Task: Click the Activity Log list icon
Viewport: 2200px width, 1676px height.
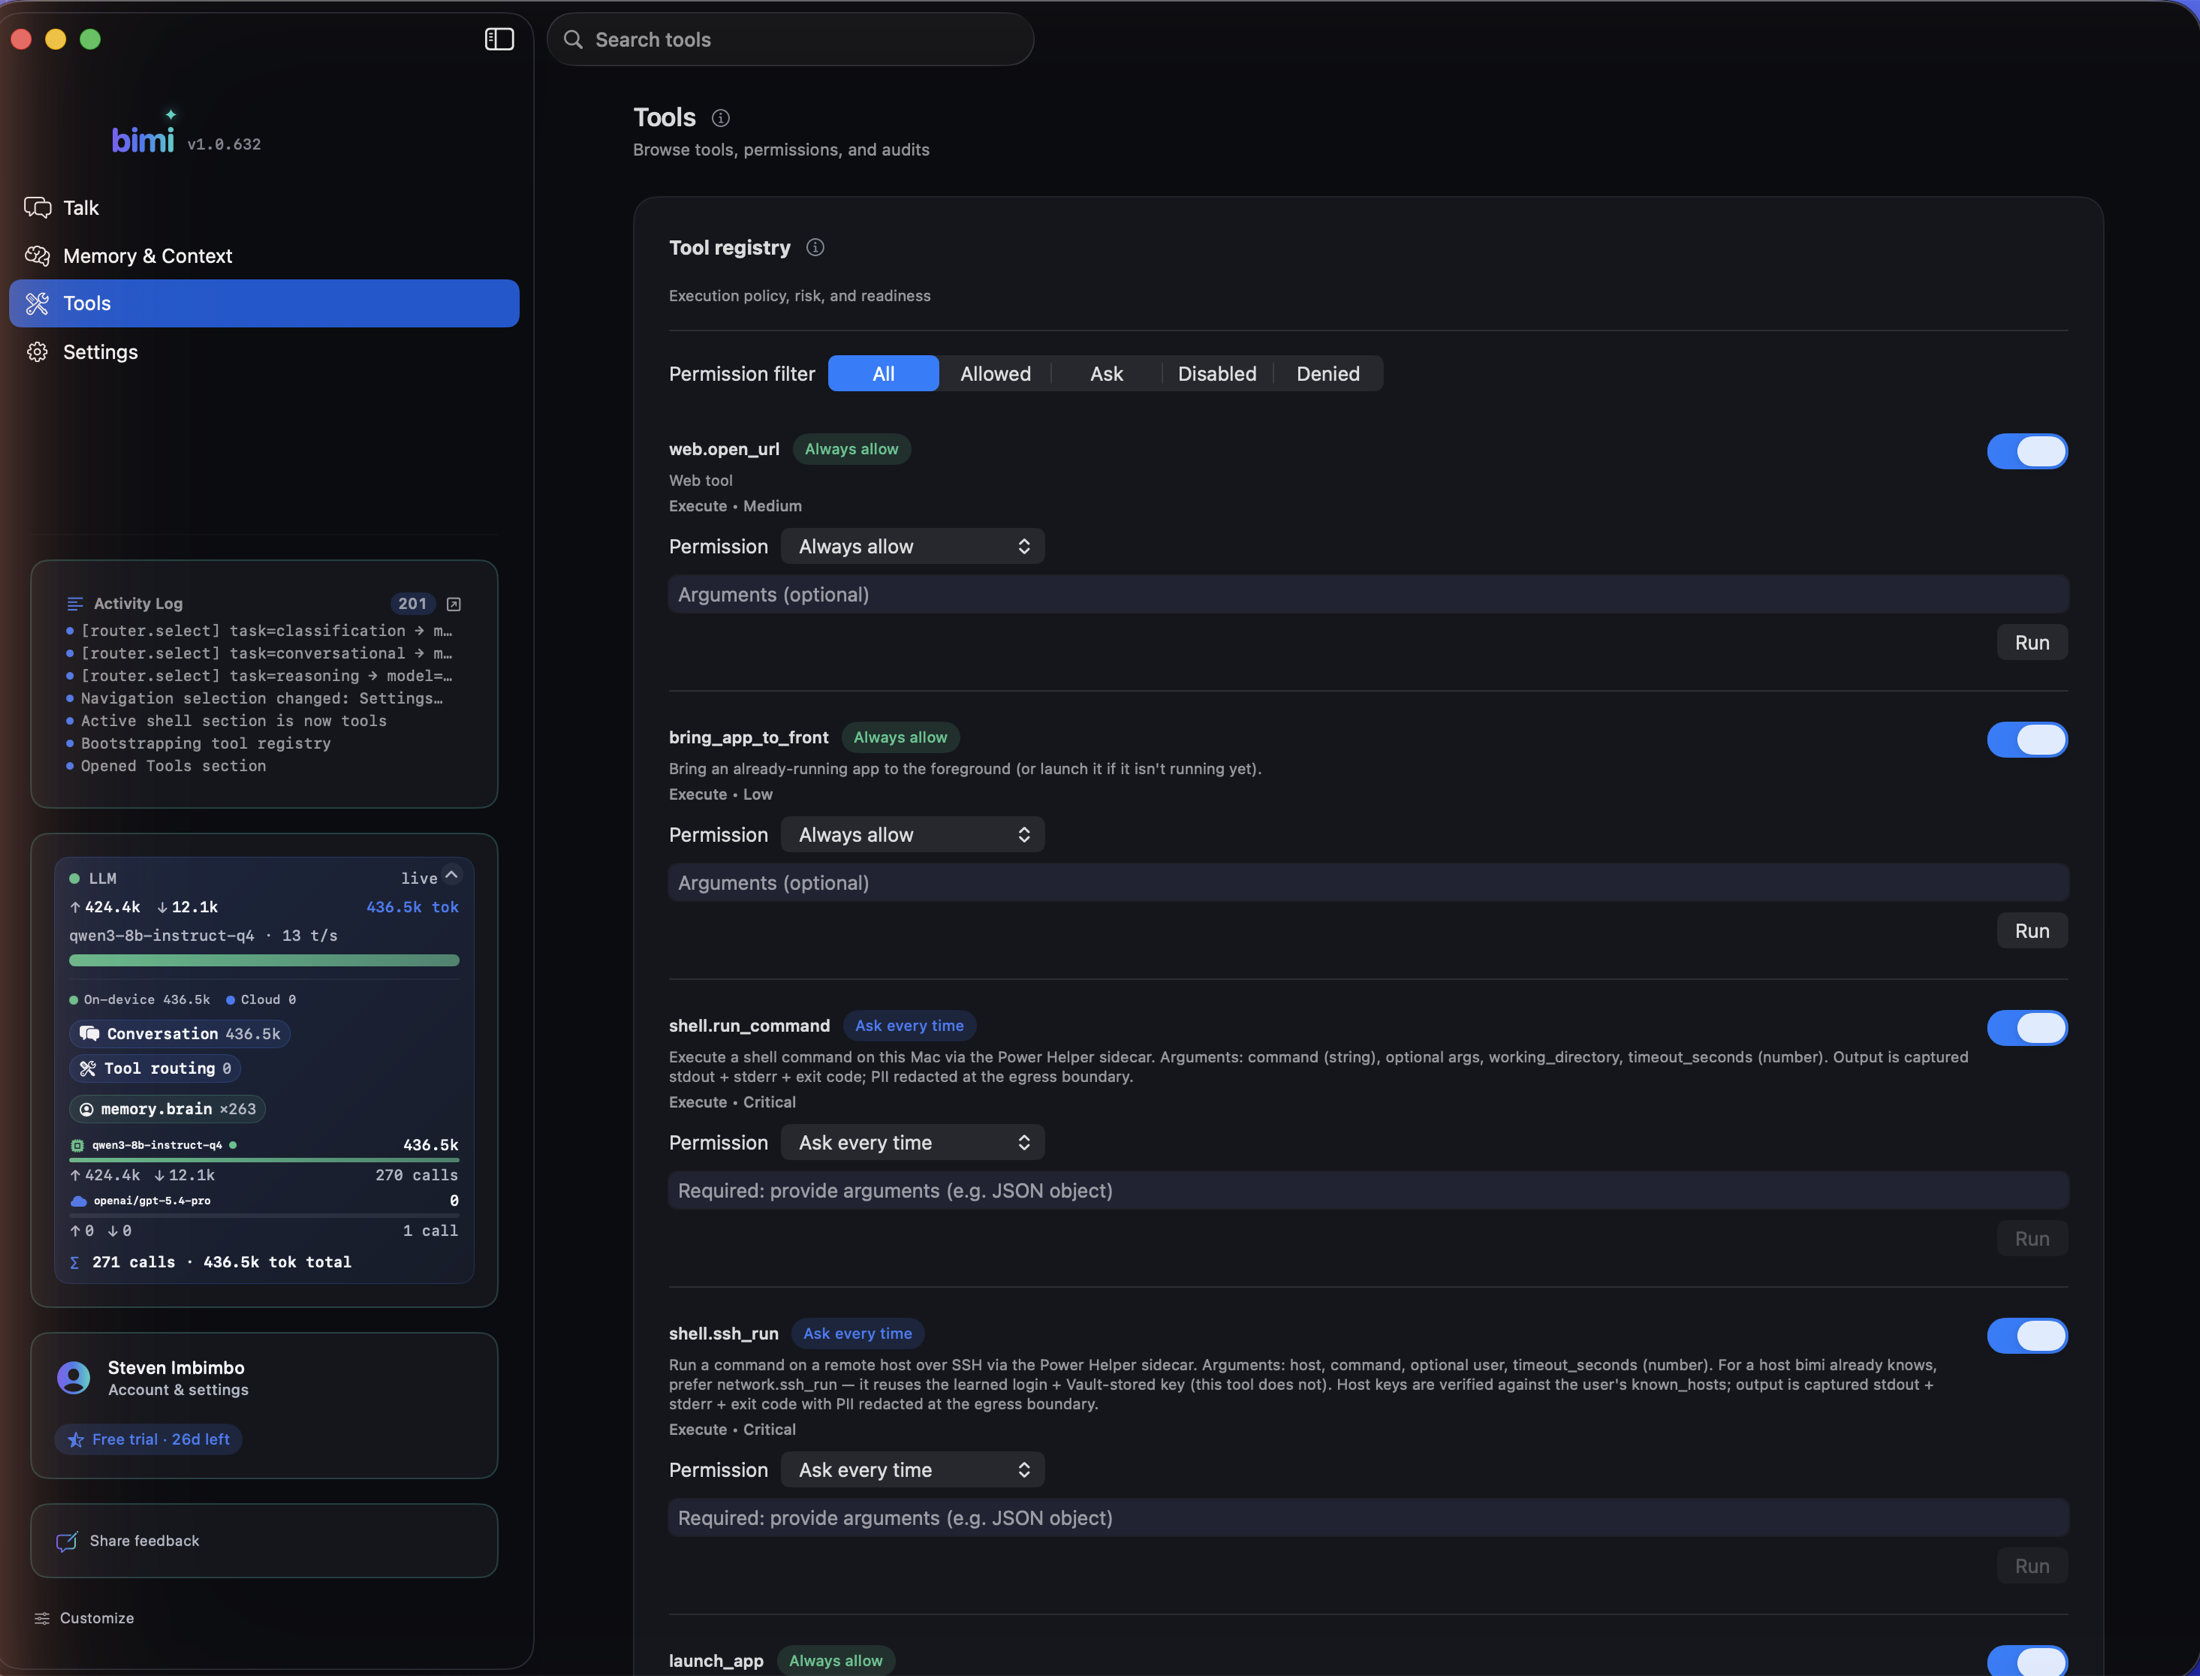Action: tap(75, 603)
